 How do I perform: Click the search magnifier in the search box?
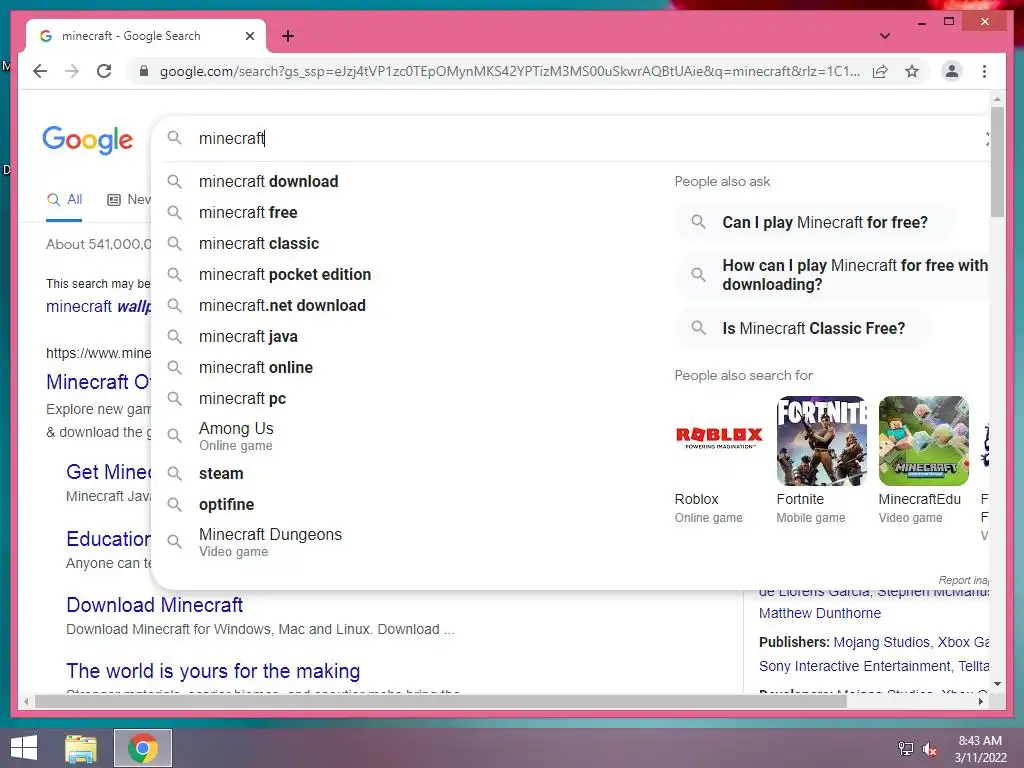coord(174,138)
